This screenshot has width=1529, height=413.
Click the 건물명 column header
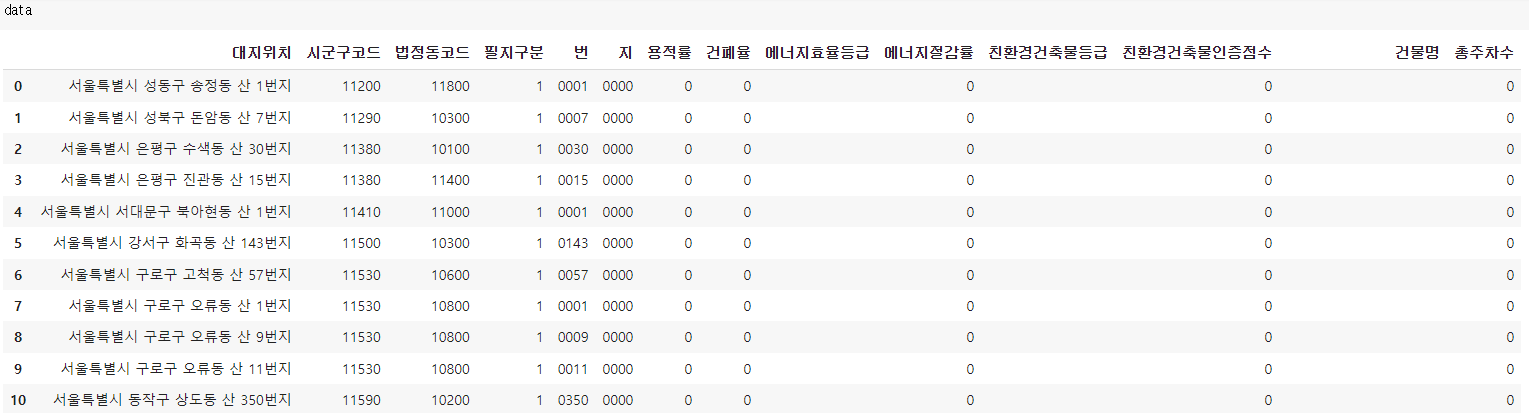click(x=1417, y=52)
